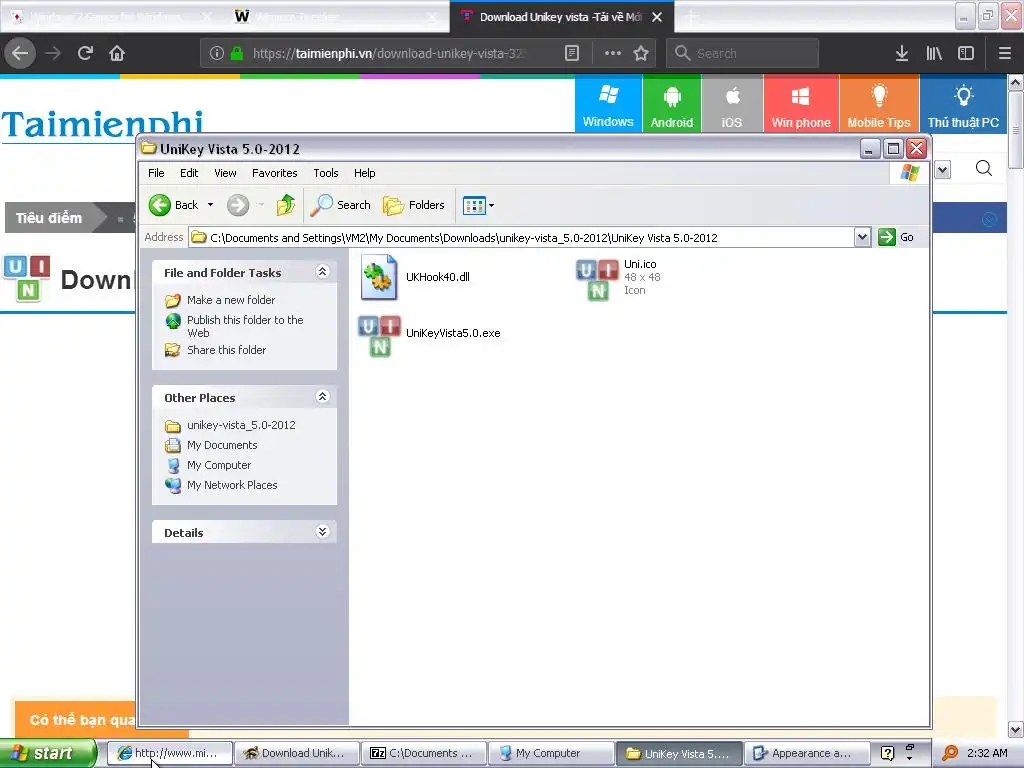Click the Taimienphi logo
Image resolution: width=1024 pixels, height=768 pixels.
coord(102,123)
